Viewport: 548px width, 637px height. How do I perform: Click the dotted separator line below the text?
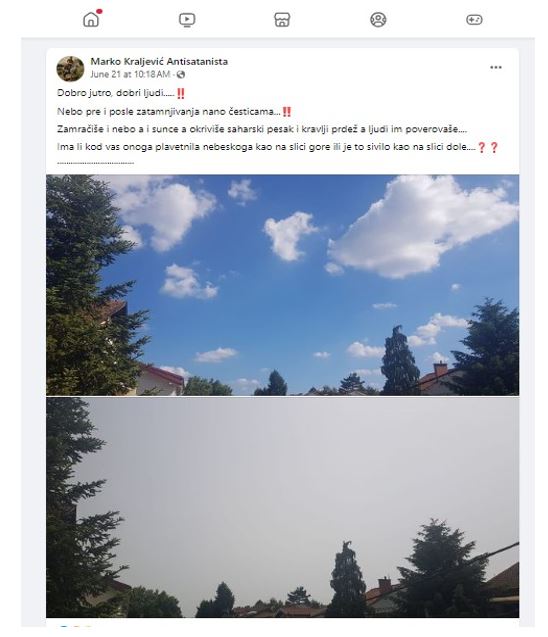pyautogui.click(x=95, y=163)
